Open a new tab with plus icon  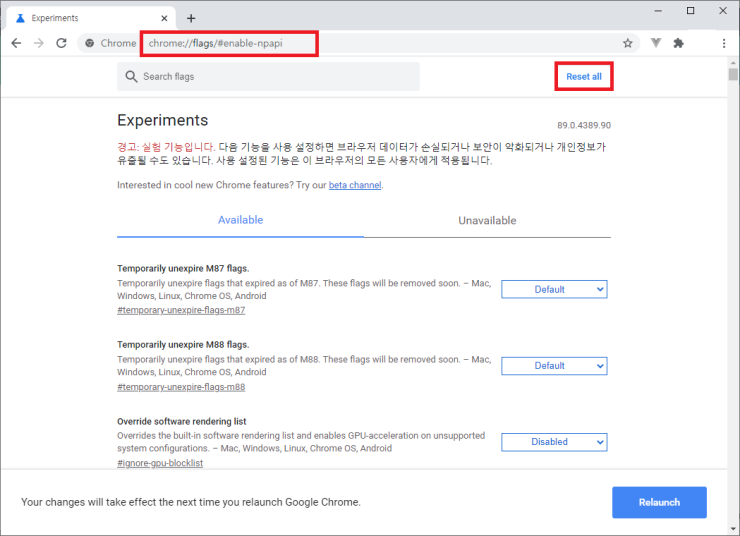pyautogui.click(x=191, y=18)
